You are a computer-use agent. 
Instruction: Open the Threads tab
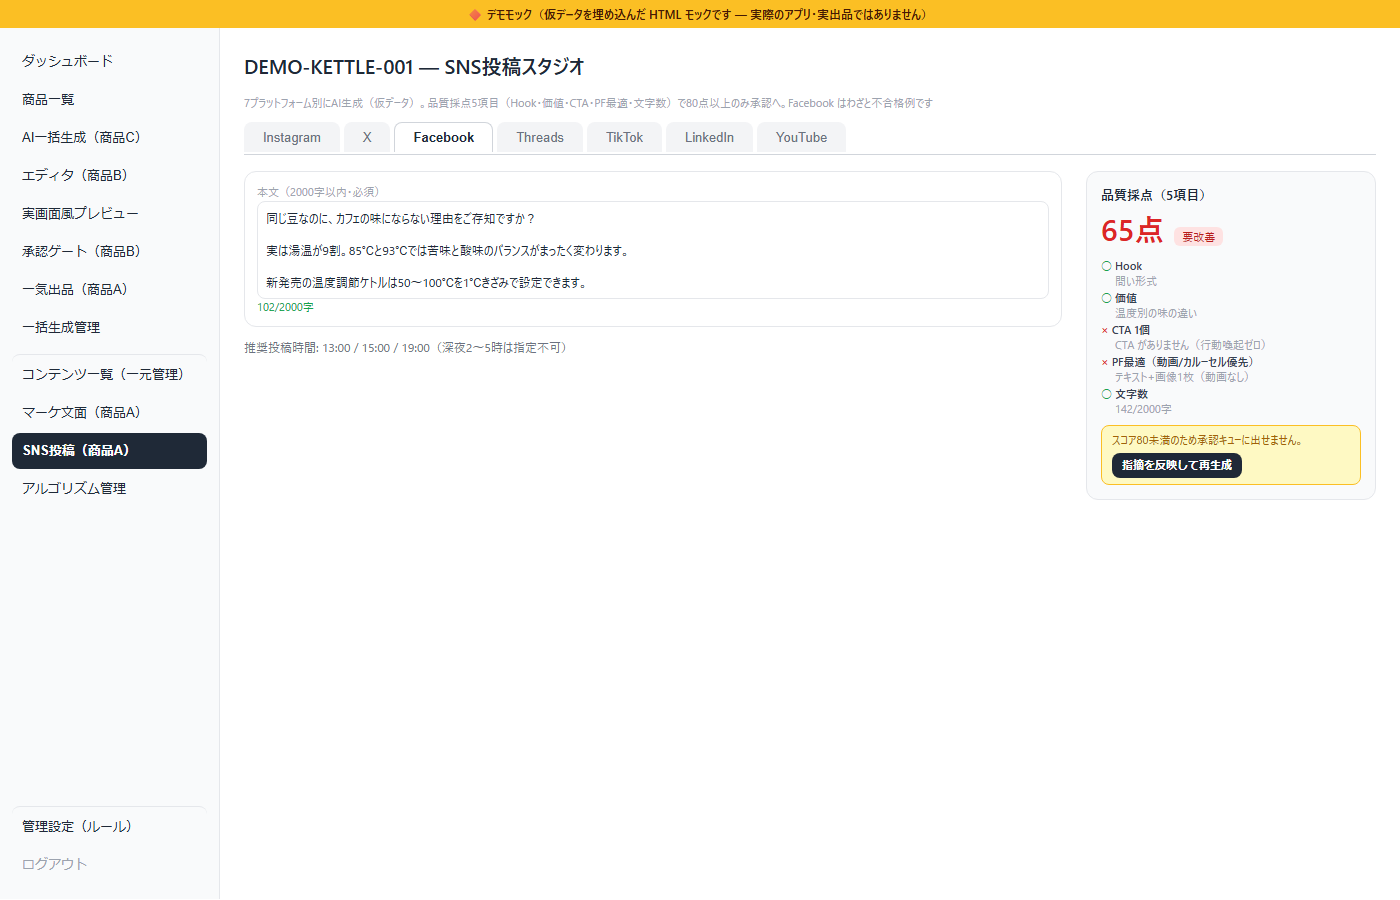(540, 138)
